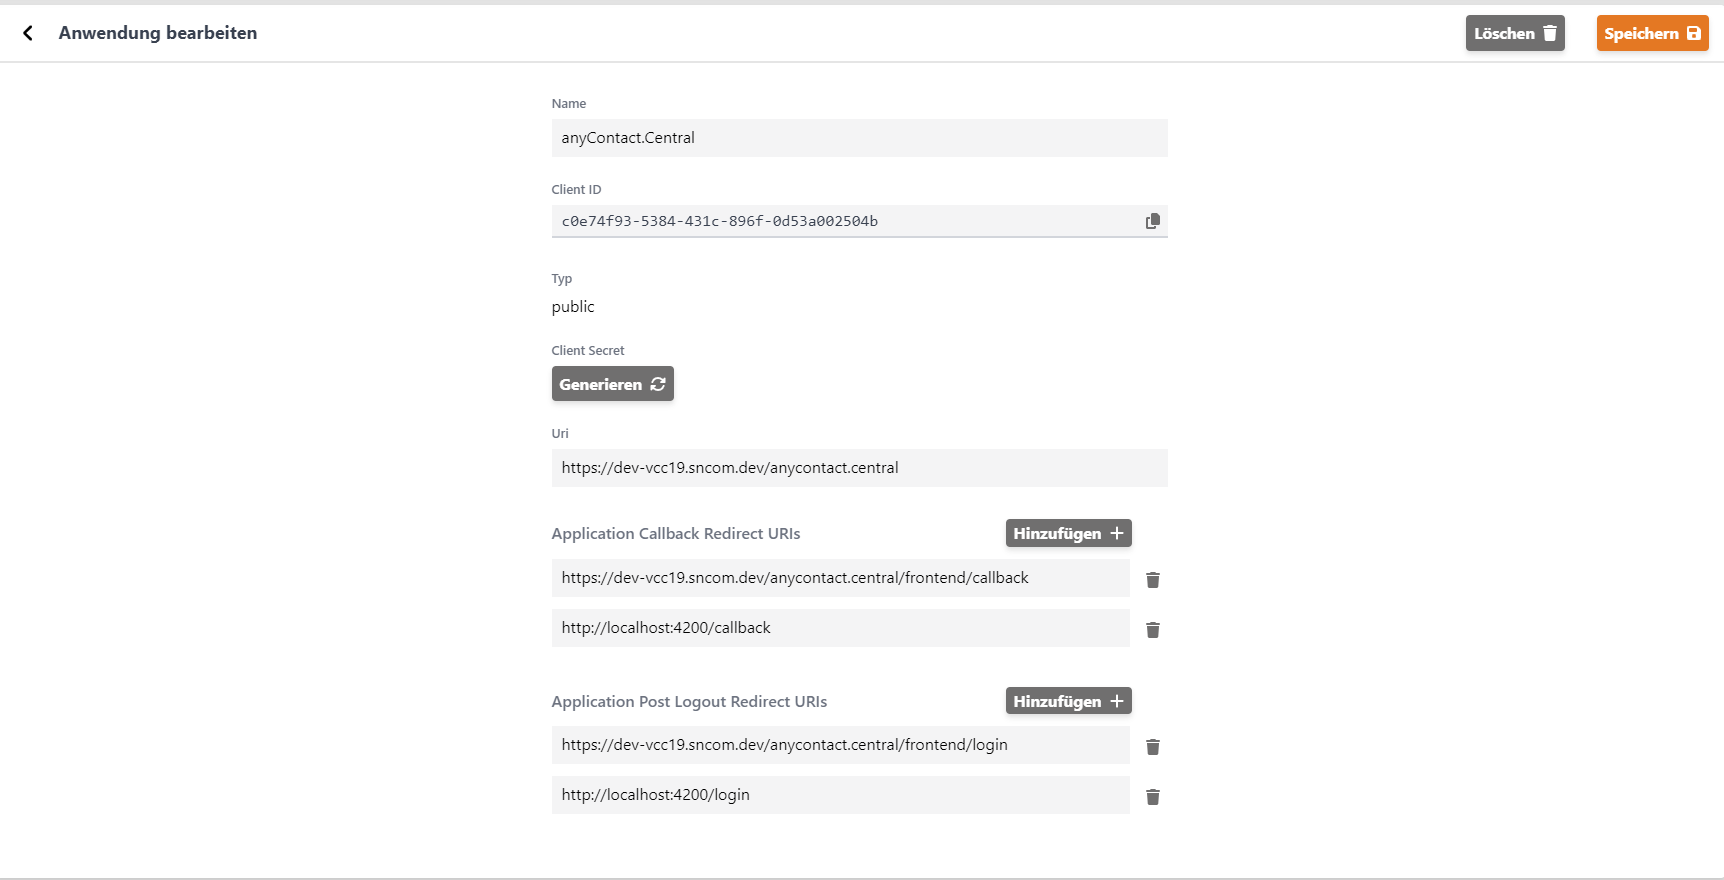The height and width of the screenshot is (880, 1724).
Task: Remove the localhost:4200/callback URI entry
Action: tap(1152, 630)
